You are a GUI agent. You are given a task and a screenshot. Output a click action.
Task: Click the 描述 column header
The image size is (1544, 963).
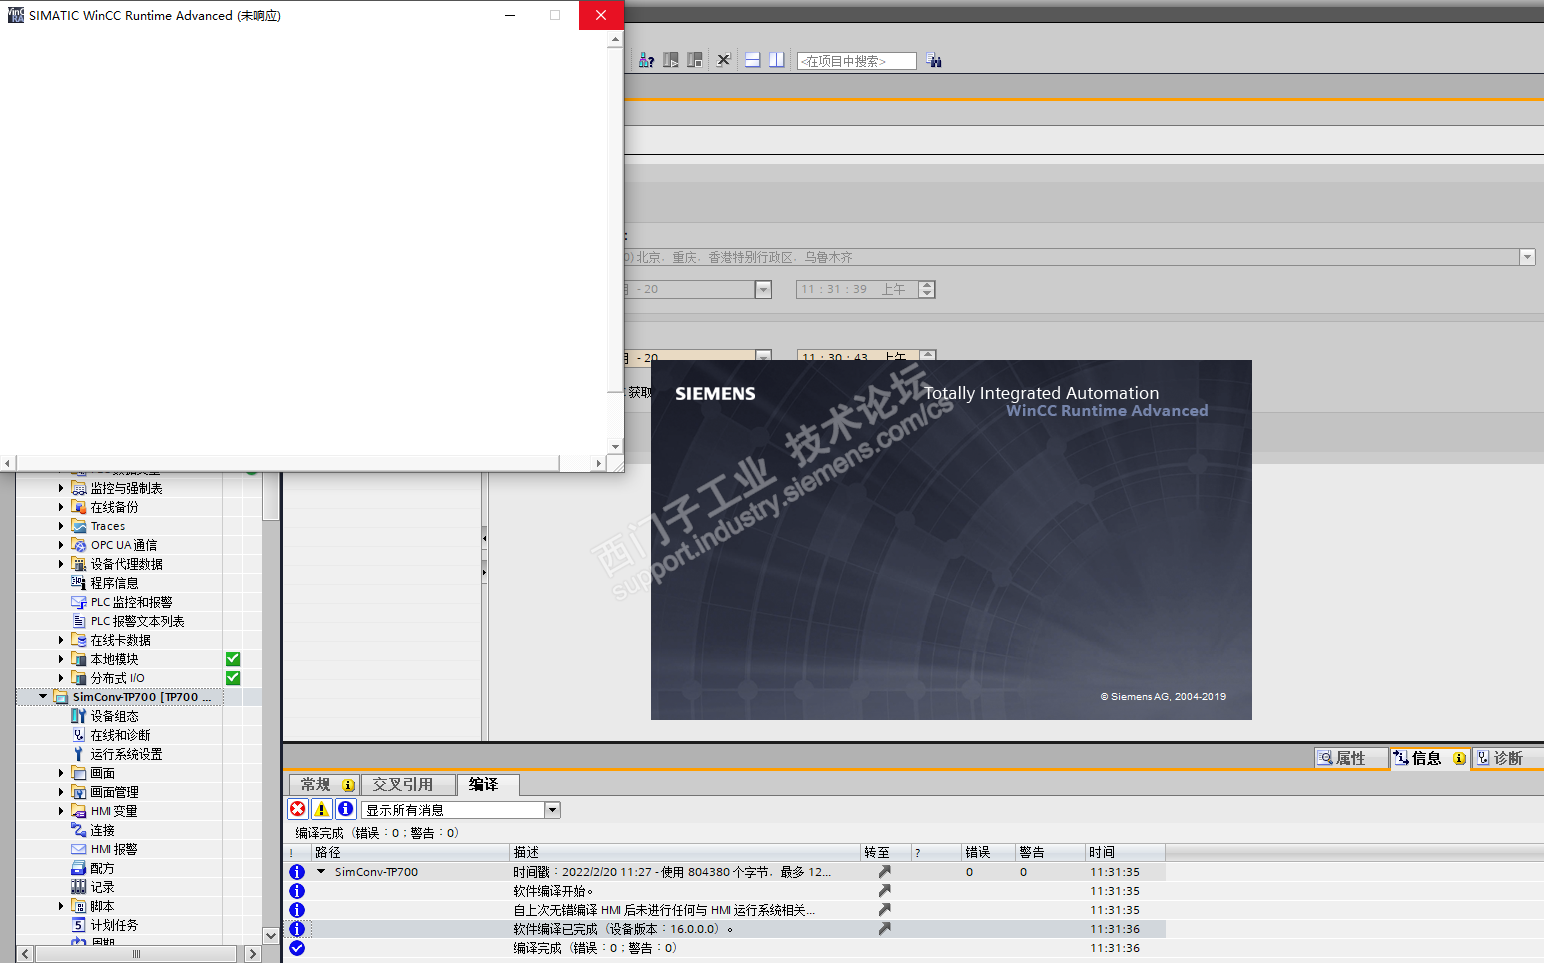point(685,852)
